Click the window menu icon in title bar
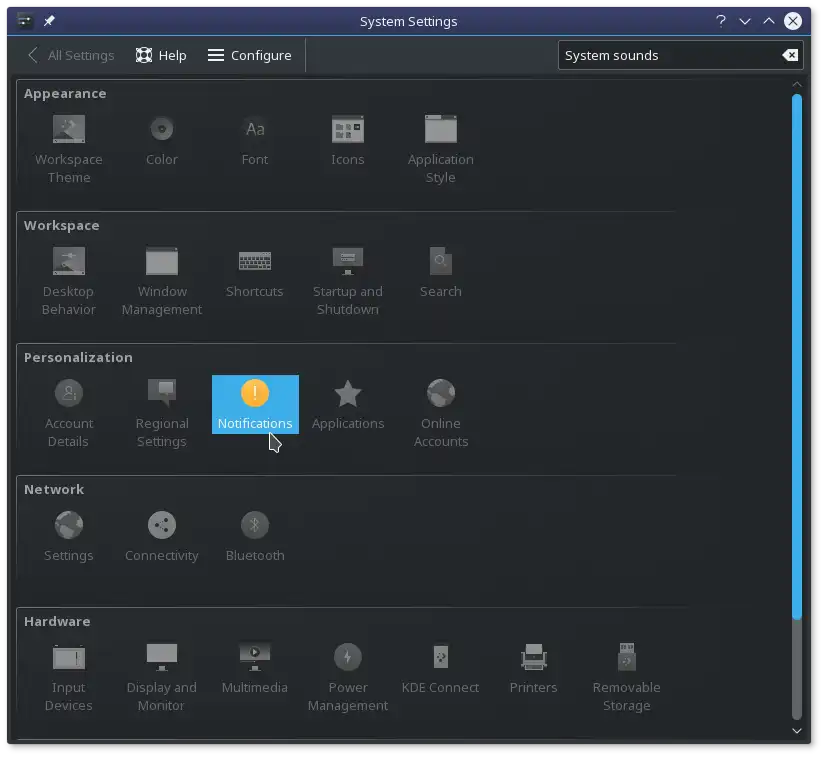Viewport: 824px width, 757px height. pyautogui.click(x=24, y=21)
